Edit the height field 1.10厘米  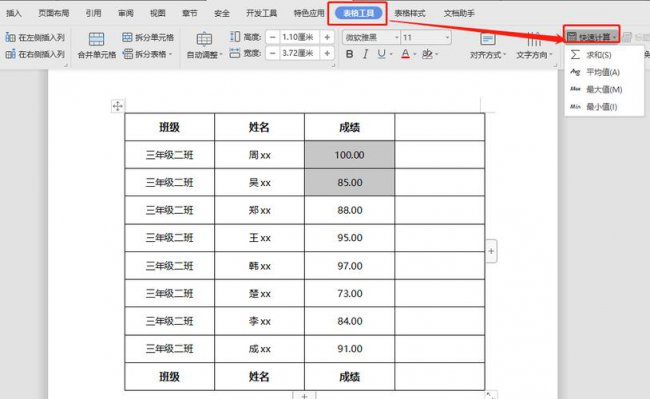coord(299,37)
